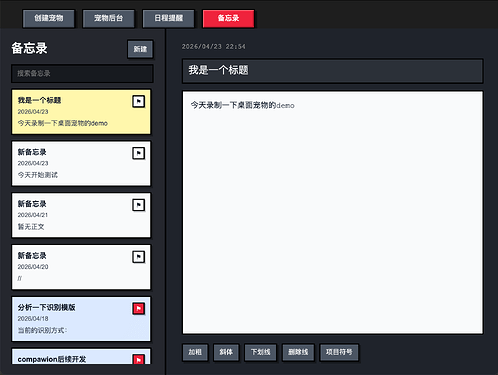Image resolution: width=498 pixels, height=375 pixels.
Task: Click into the memo body text area
Action: [333, 212]
